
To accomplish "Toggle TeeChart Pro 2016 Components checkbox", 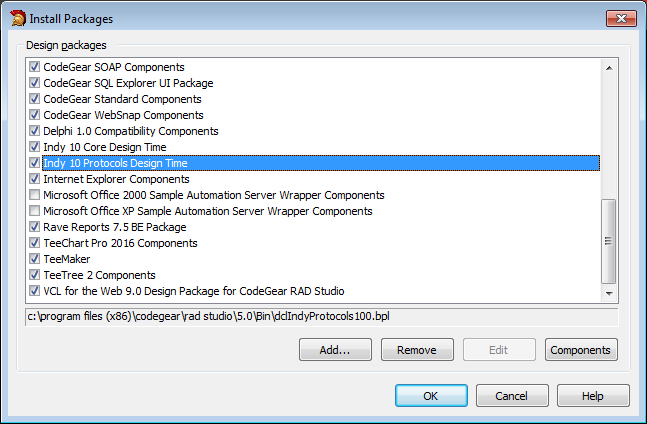I will coord(35,243).
